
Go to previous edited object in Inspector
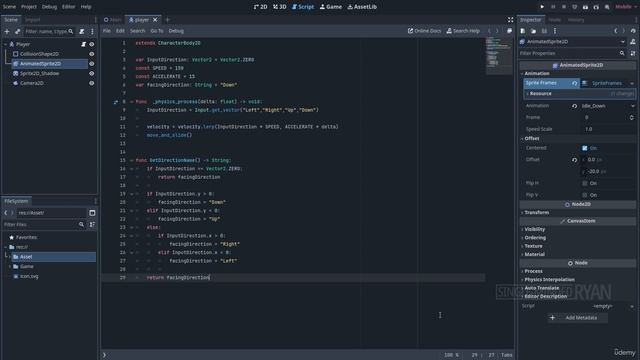click(616, 31)
